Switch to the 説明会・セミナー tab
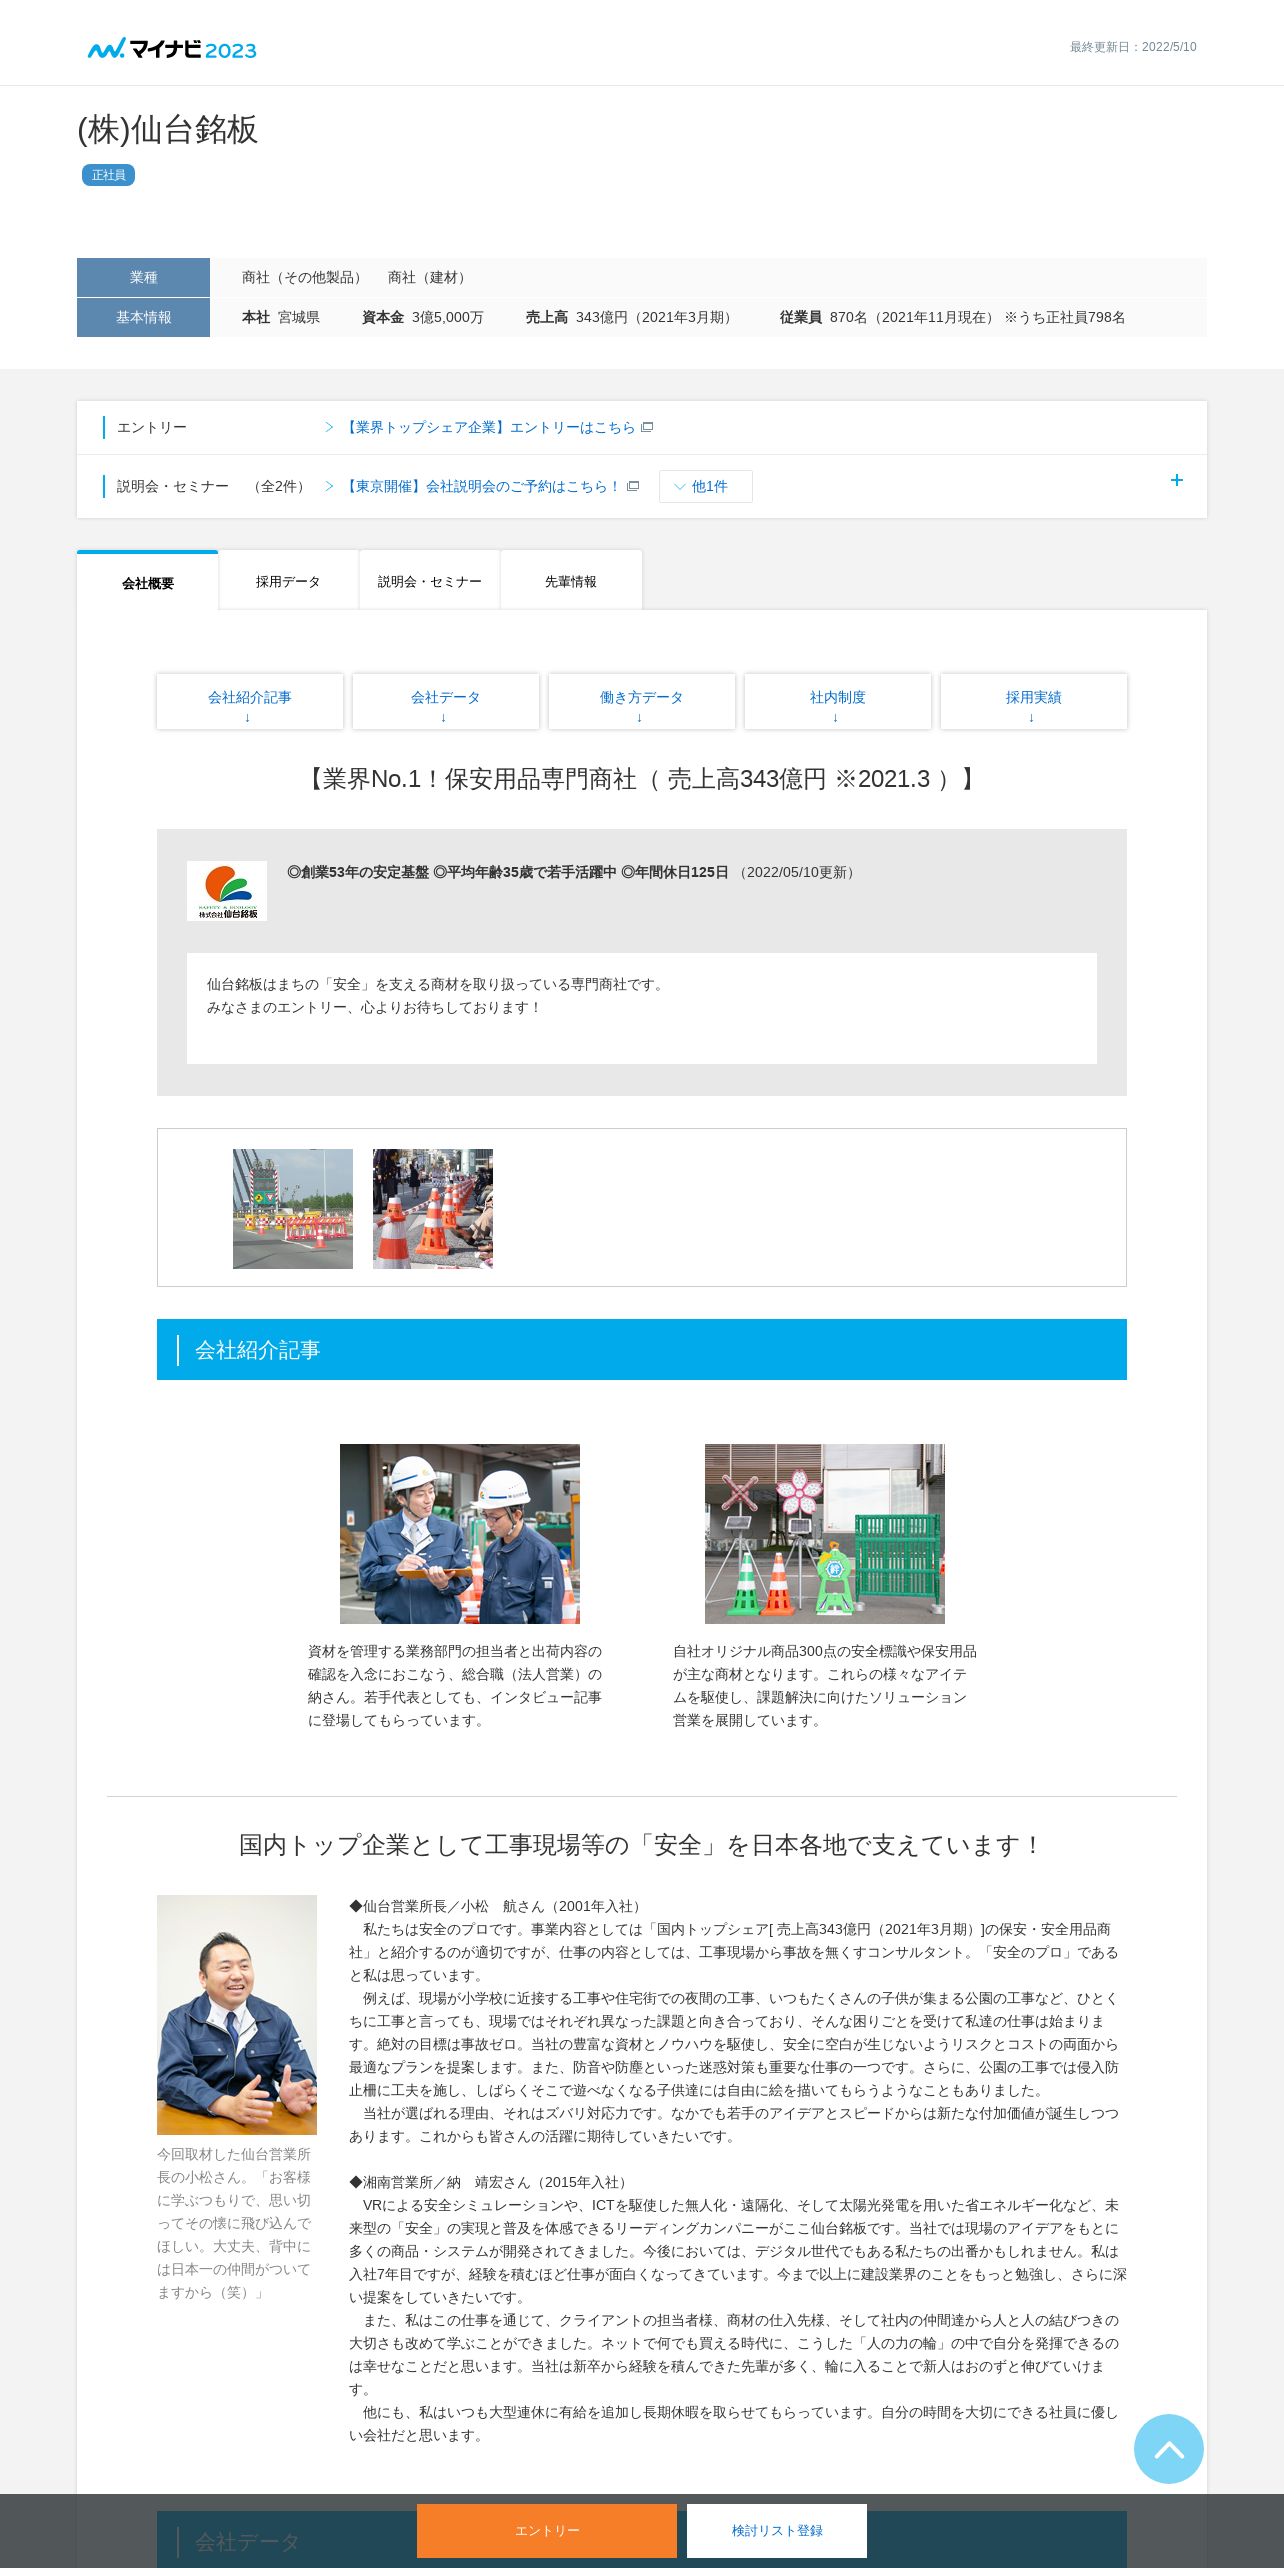The image size is (1284, 2568). pos(429,581)
